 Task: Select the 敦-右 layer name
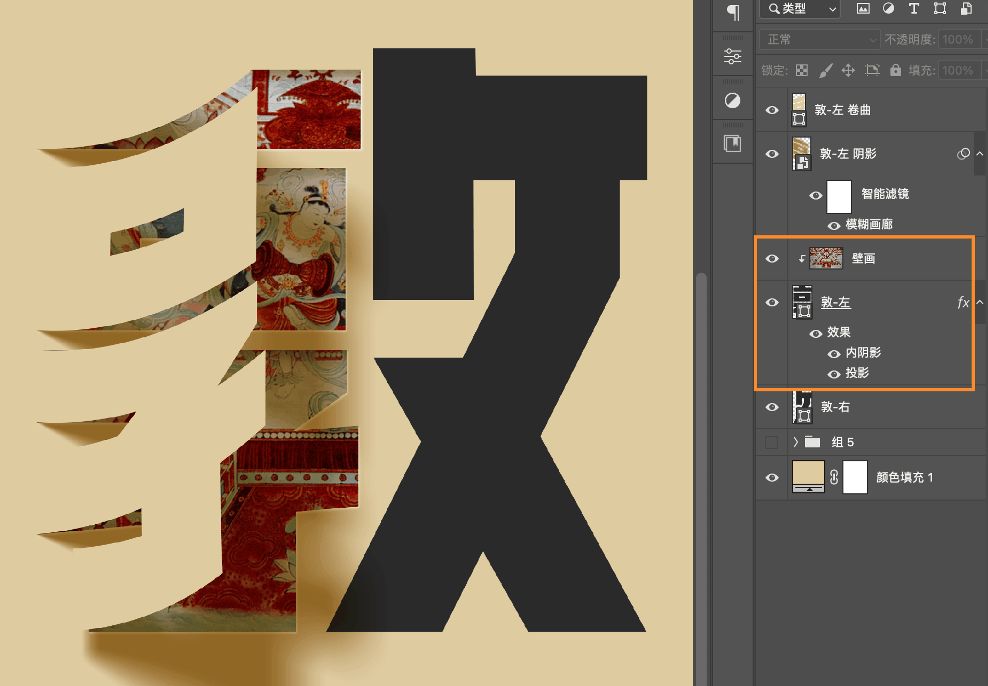click(x=836, y=407)
